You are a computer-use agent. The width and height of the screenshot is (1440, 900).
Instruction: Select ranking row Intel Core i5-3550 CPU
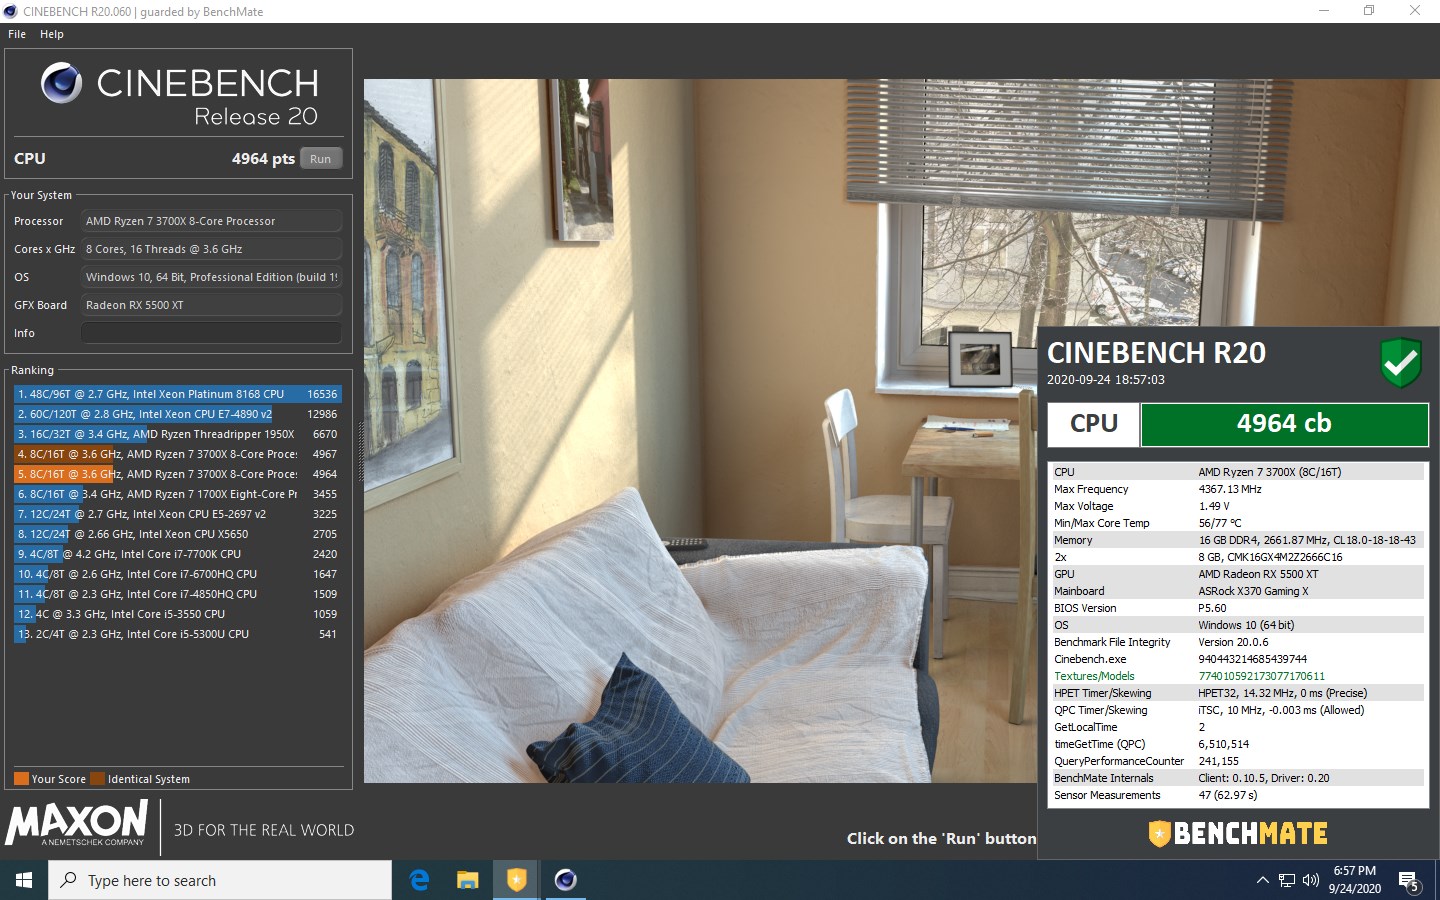[x=178, y=614]
